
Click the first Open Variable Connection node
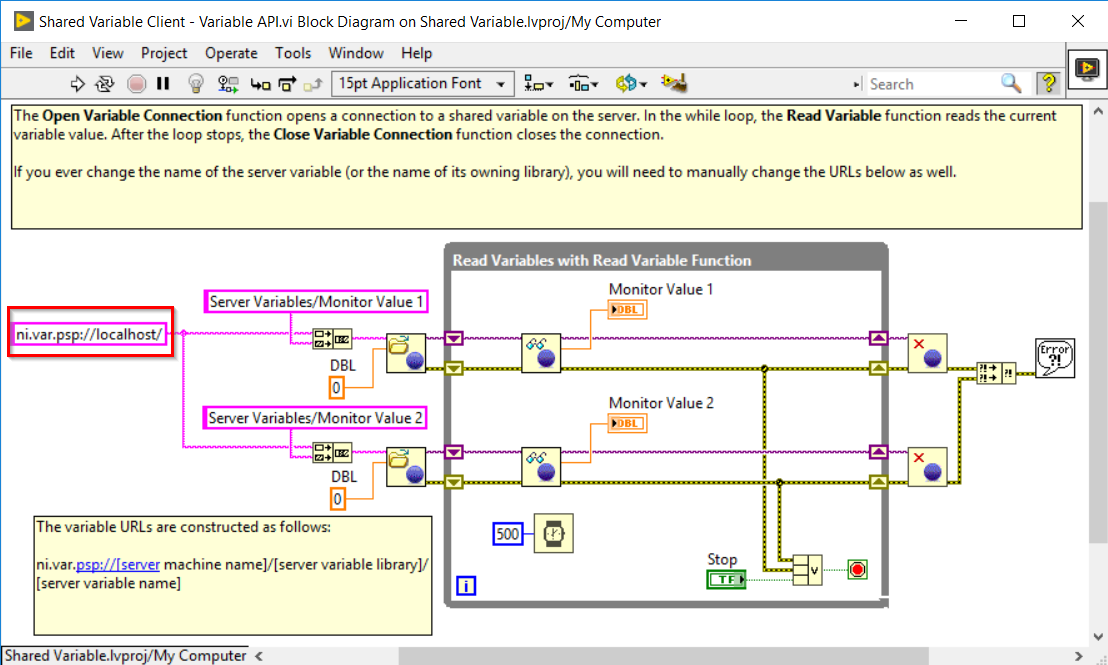tap(406, 355)
